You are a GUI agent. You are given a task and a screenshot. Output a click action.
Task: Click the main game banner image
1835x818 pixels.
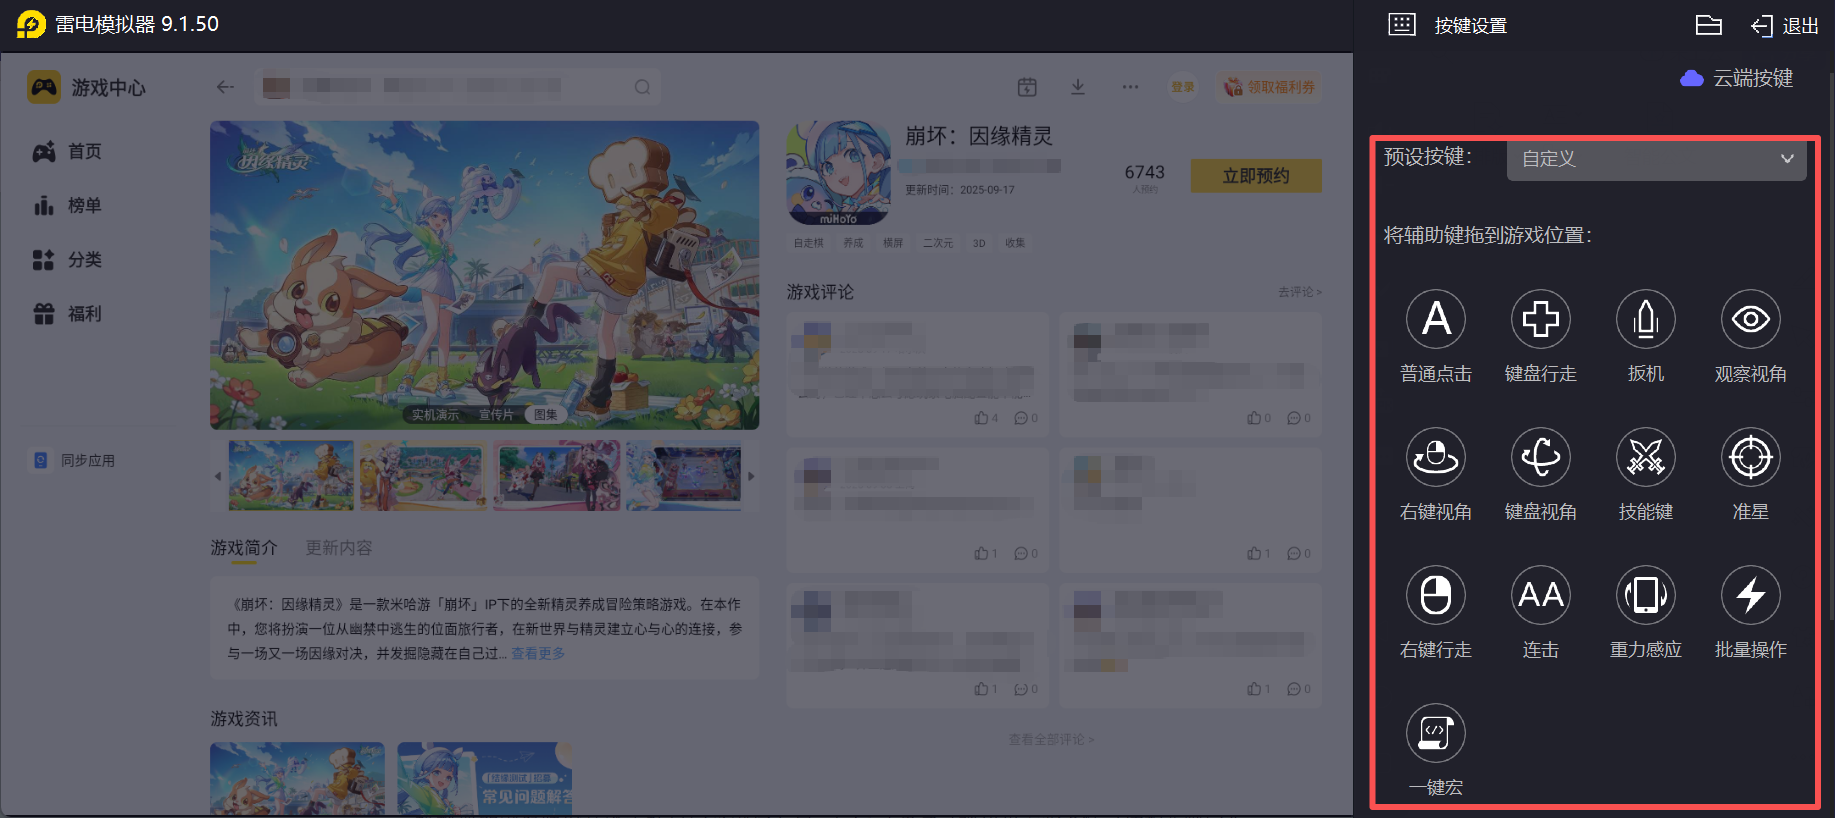click(x=485, y=275)
